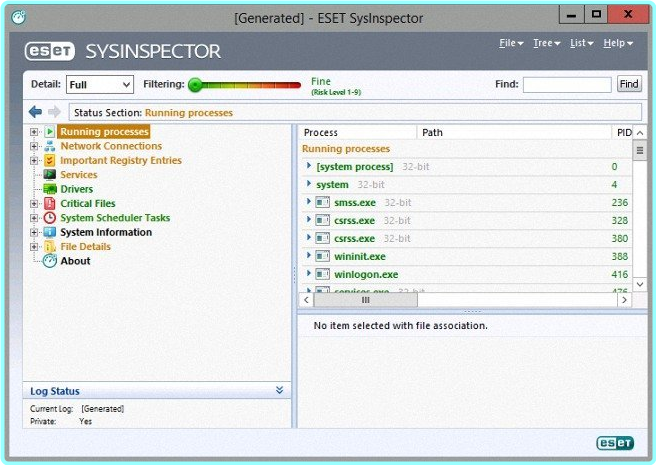Click the winlogon.exe process icon

click(322, 275)
